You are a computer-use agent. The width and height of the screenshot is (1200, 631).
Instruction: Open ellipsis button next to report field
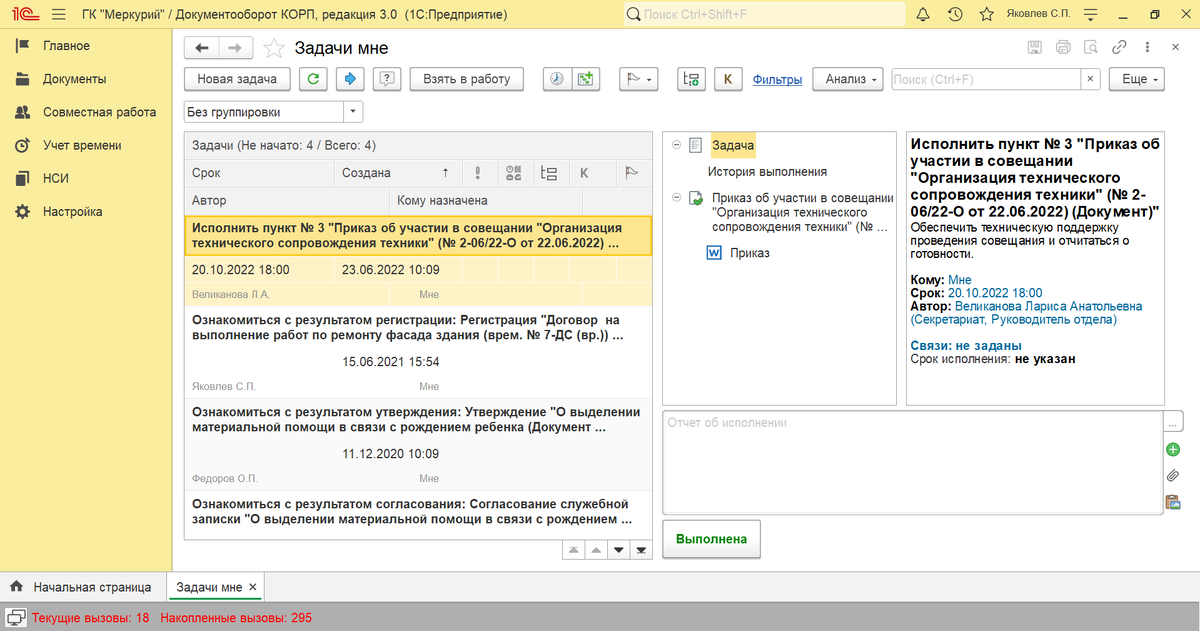click(1174, 421)
